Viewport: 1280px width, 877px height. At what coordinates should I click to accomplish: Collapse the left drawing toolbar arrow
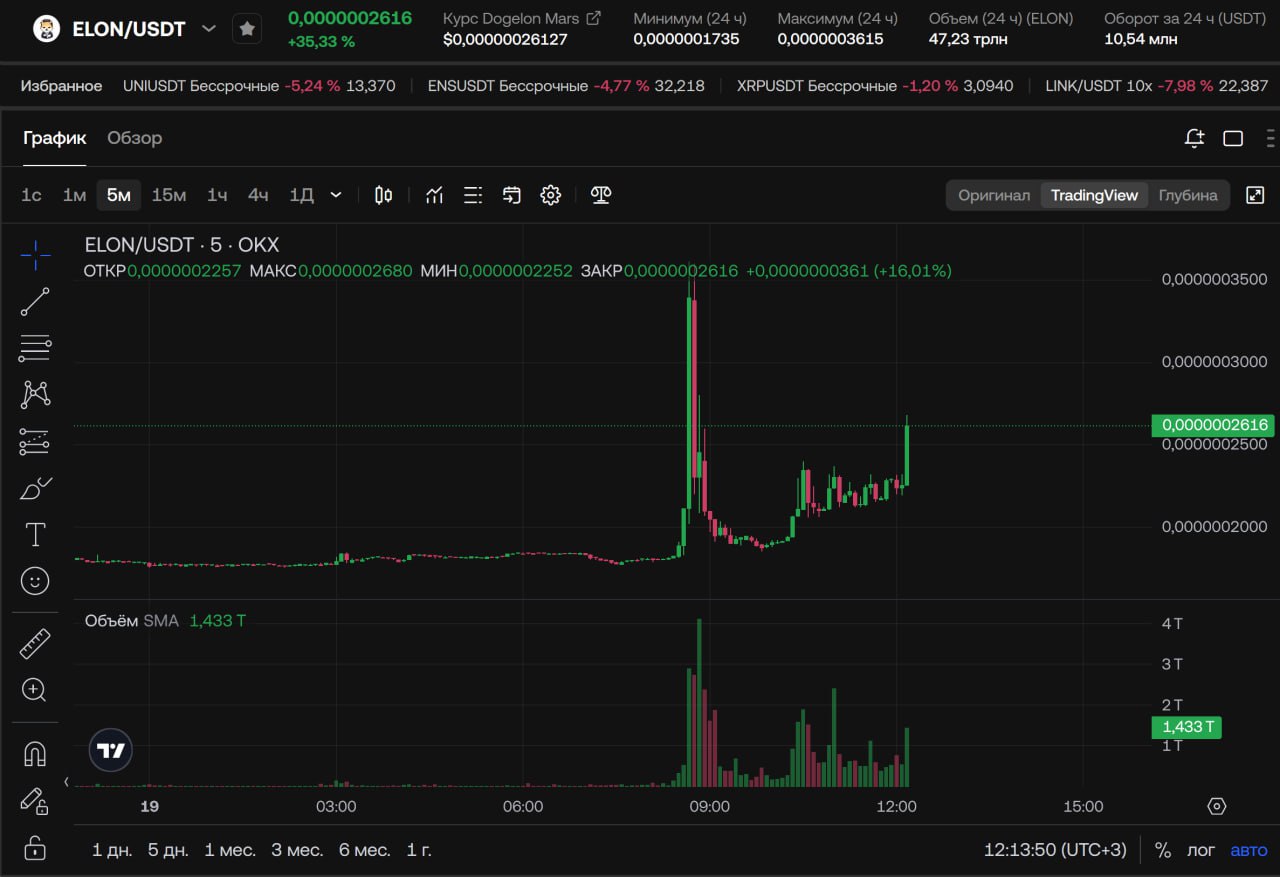click(67, 782)
